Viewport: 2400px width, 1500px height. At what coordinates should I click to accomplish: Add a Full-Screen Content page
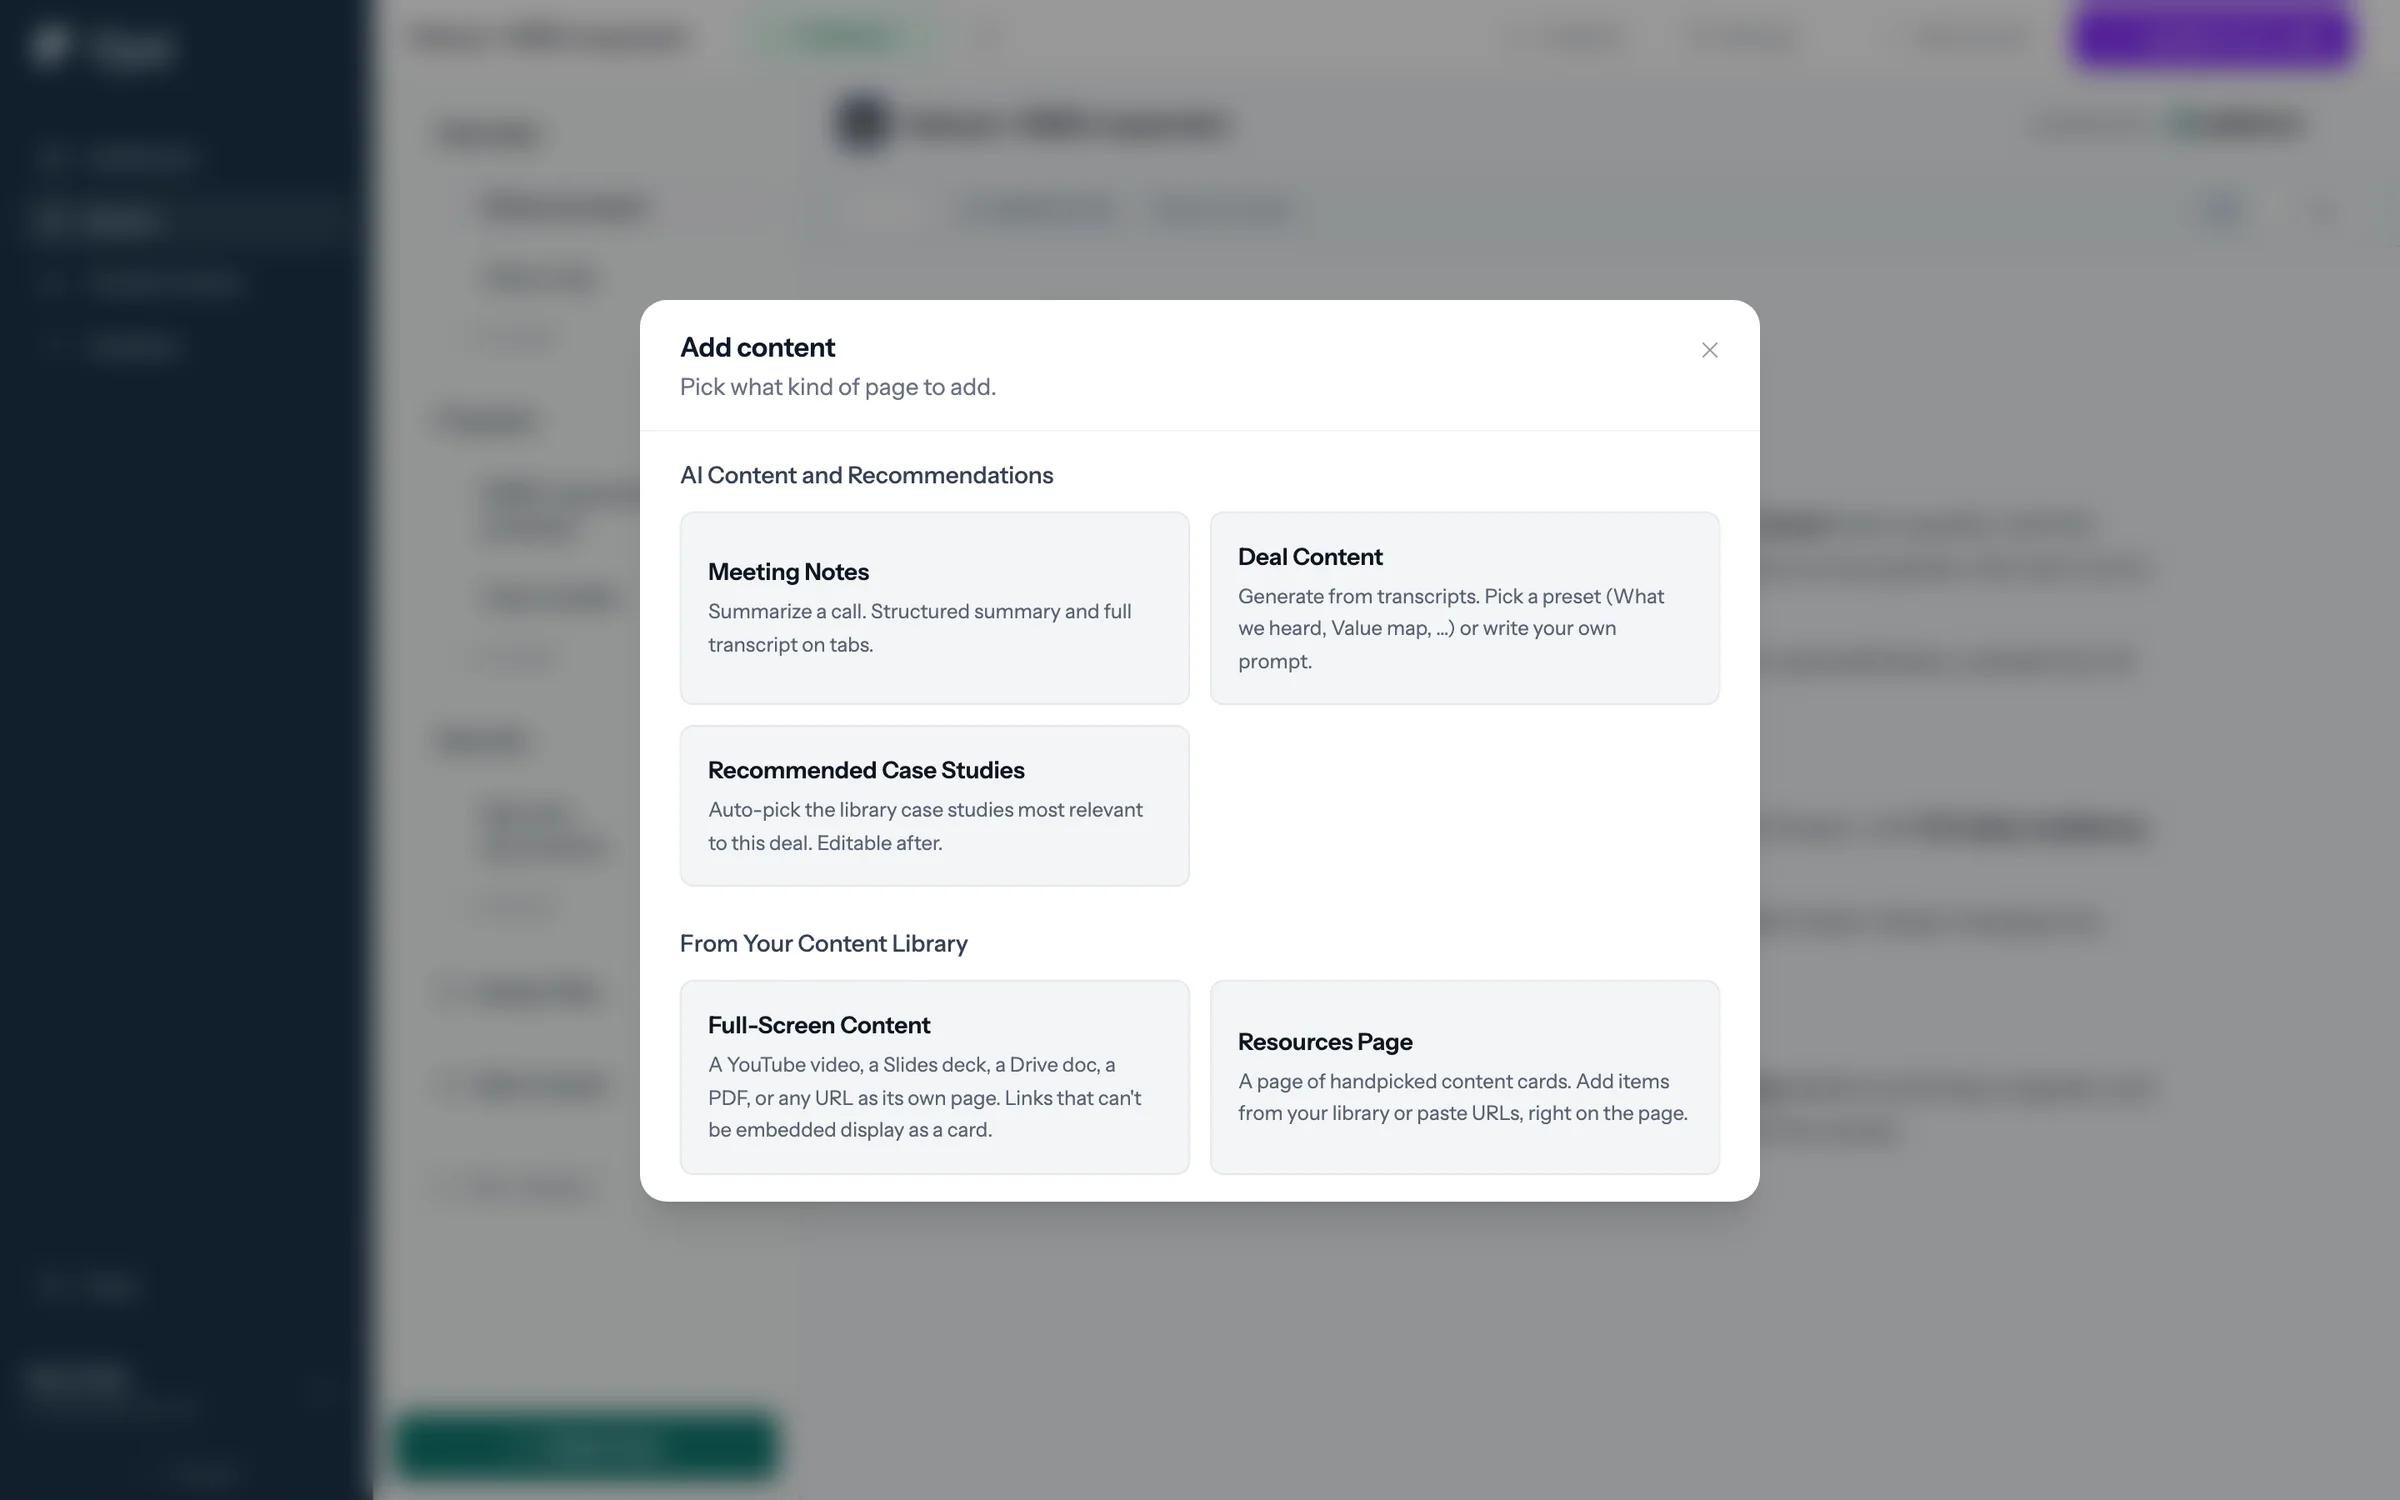[934, 1077]
